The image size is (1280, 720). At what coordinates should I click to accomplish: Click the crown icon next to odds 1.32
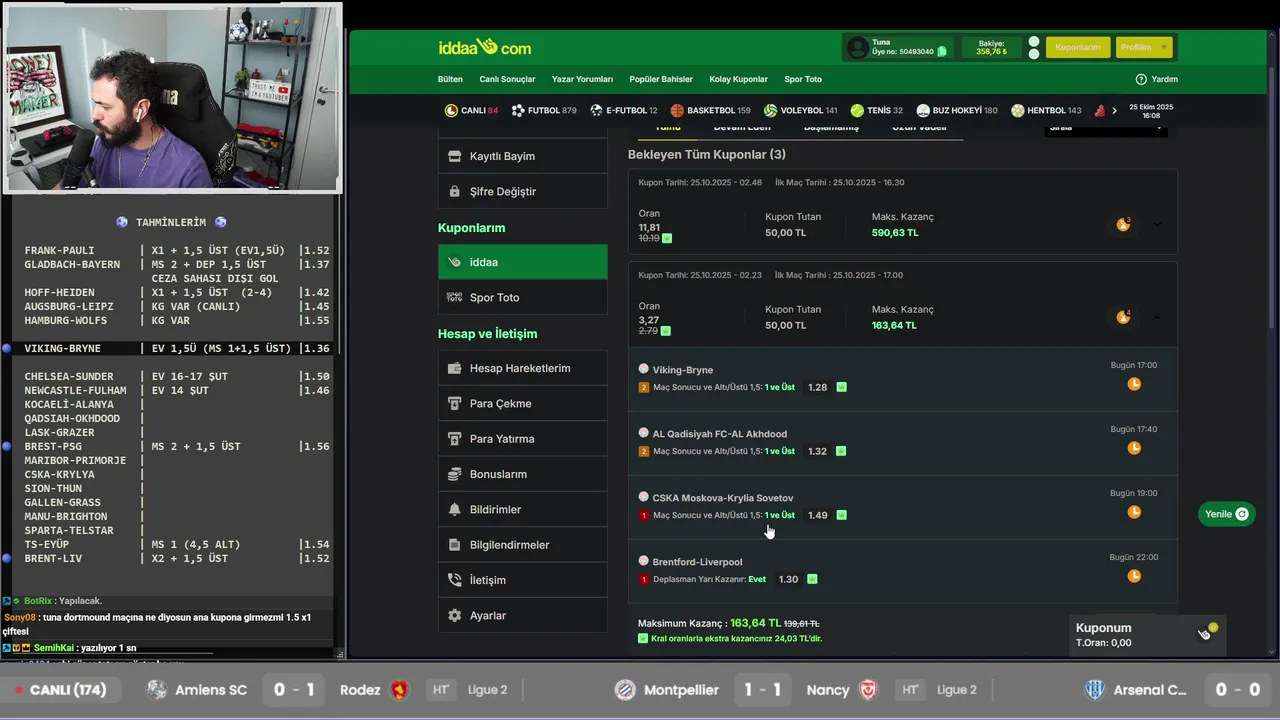pos(841,451)
